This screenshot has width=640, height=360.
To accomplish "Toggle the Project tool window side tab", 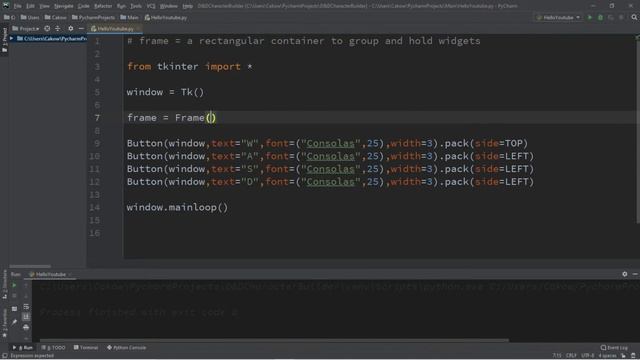I will click(x=4, y=40).
